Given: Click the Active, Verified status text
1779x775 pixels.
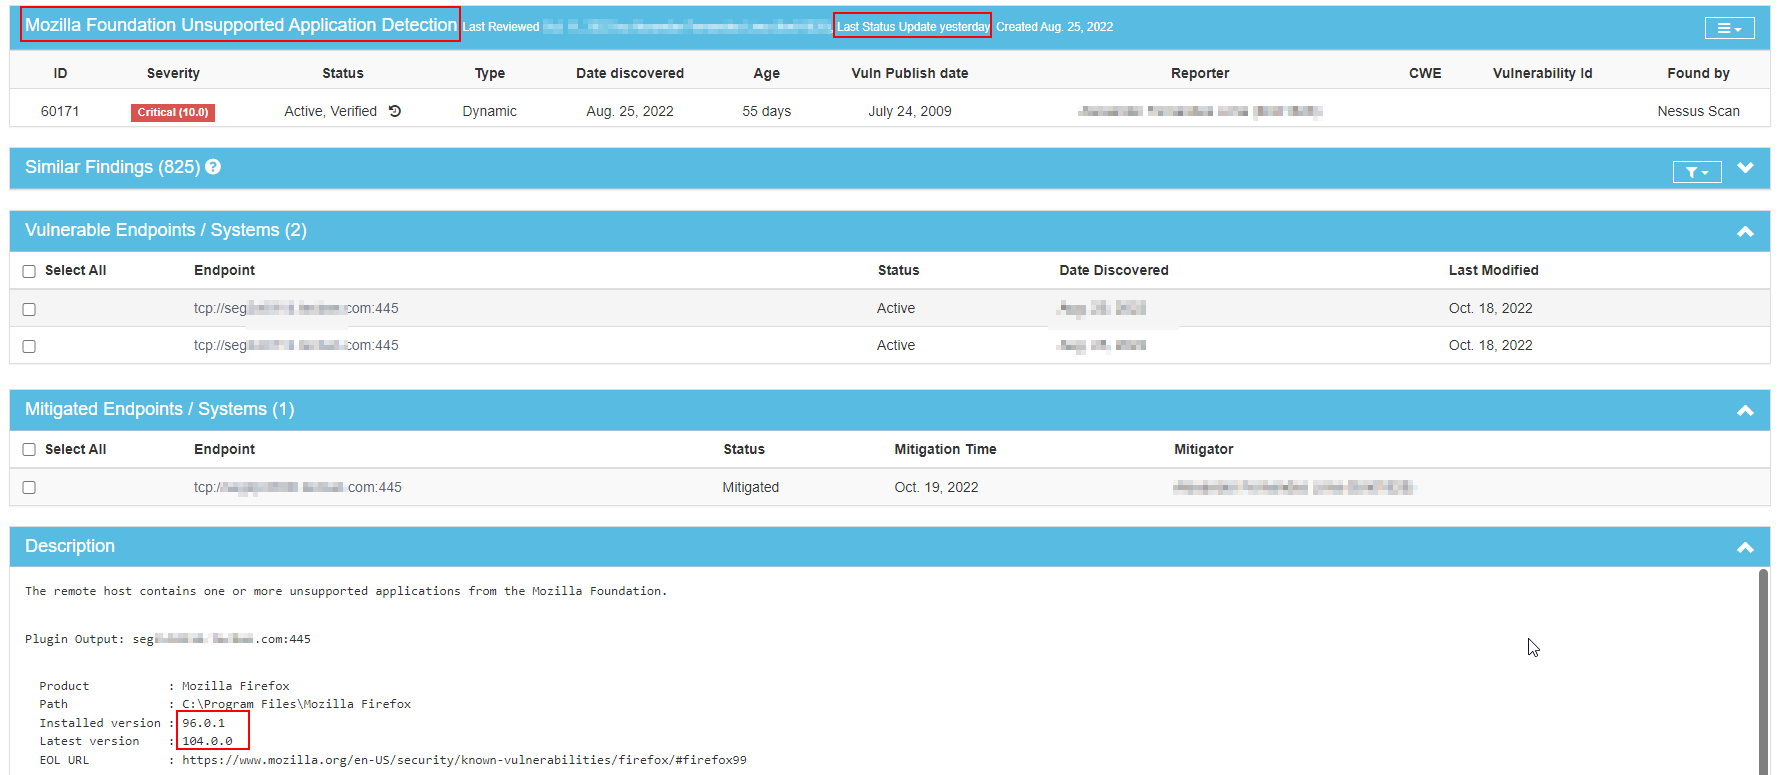Looking at the screenshot, I should point(330,111).
